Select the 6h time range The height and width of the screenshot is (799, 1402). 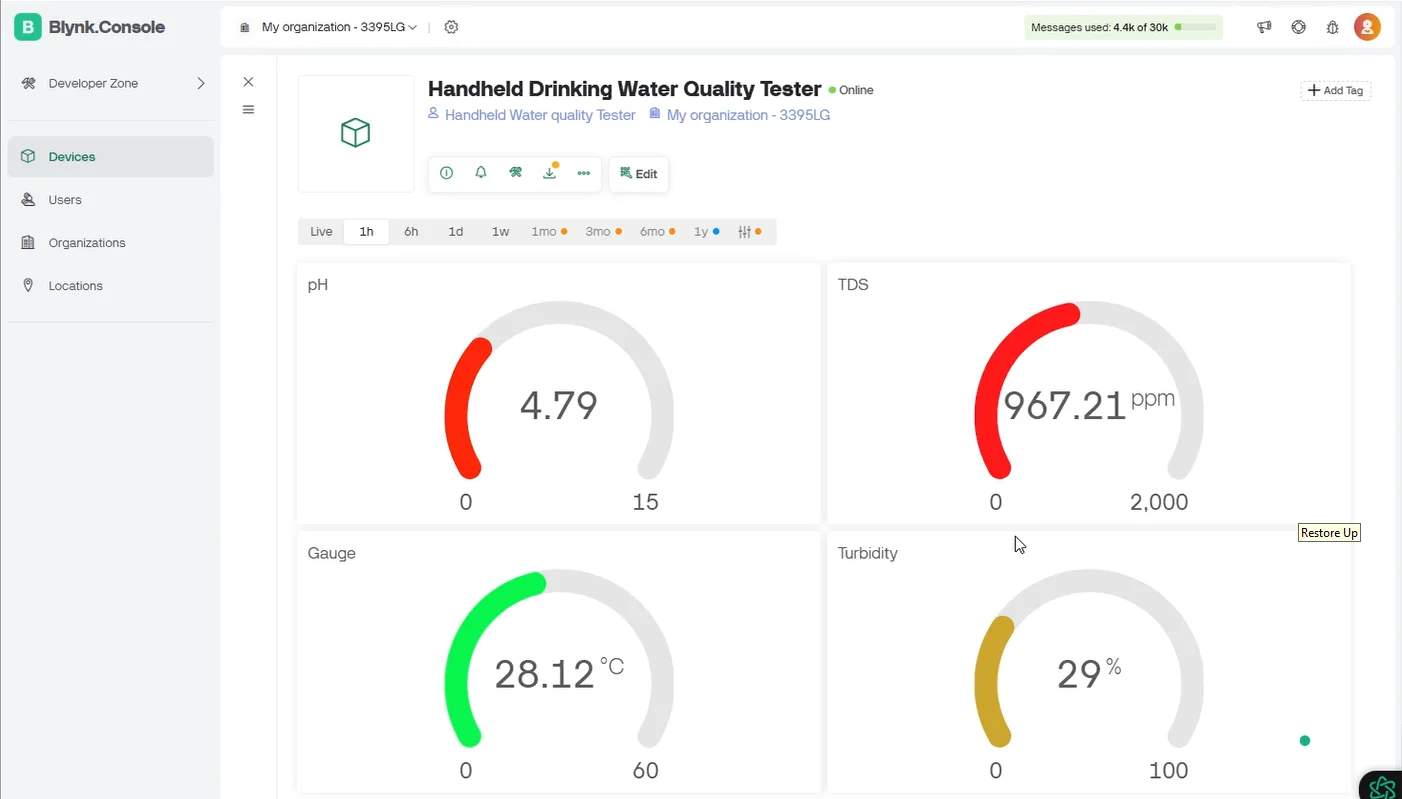click(x=411, y=232)
